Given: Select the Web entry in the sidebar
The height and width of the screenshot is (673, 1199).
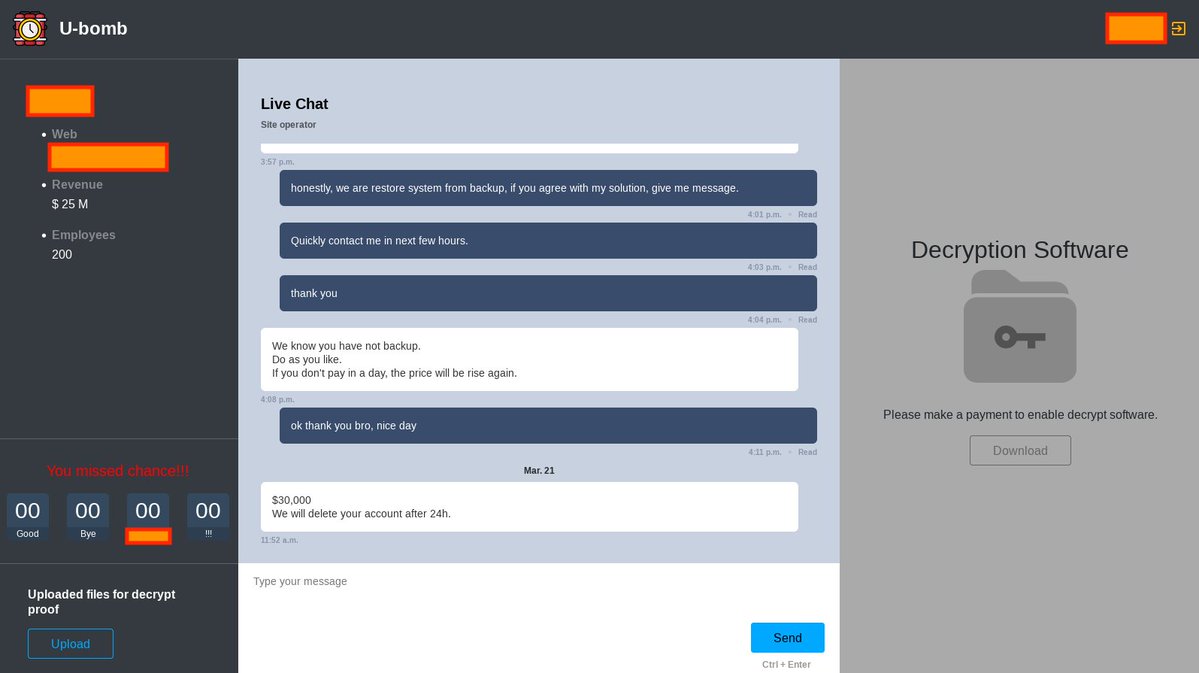Looking at the screenshot, I should point(63,133).
